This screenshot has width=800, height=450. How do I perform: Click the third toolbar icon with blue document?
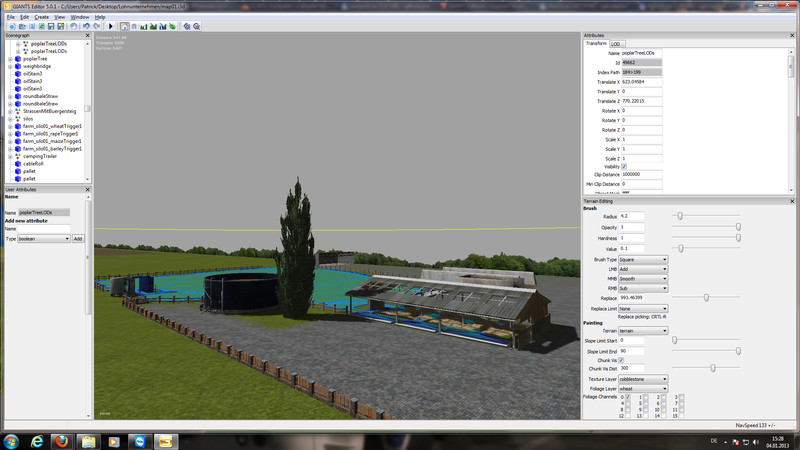click(x=32, y=26)
